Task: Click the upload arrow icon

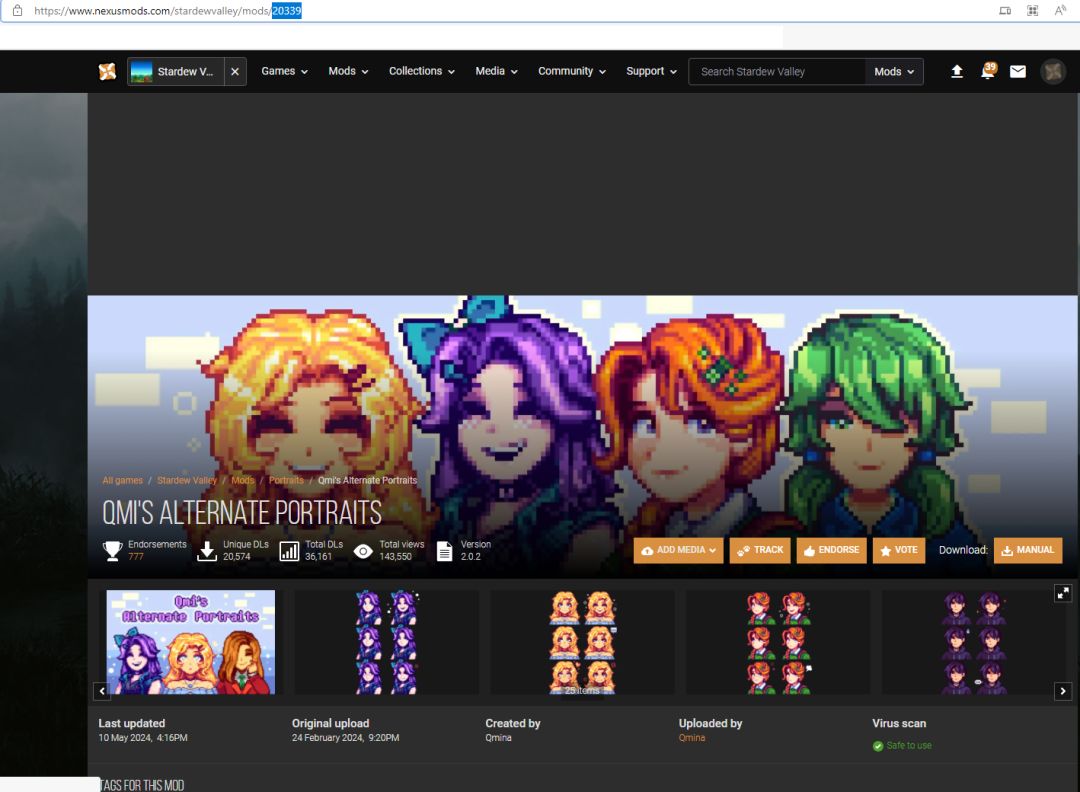Action: click(x=957, y=72)
